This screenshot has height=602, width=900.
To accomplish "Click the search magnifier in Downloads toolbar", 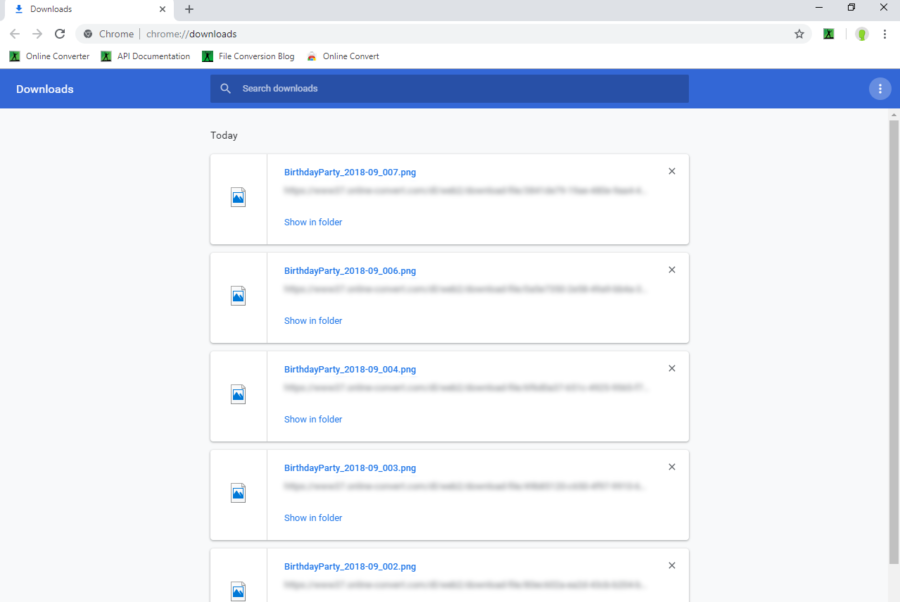I will pos(225,88).
